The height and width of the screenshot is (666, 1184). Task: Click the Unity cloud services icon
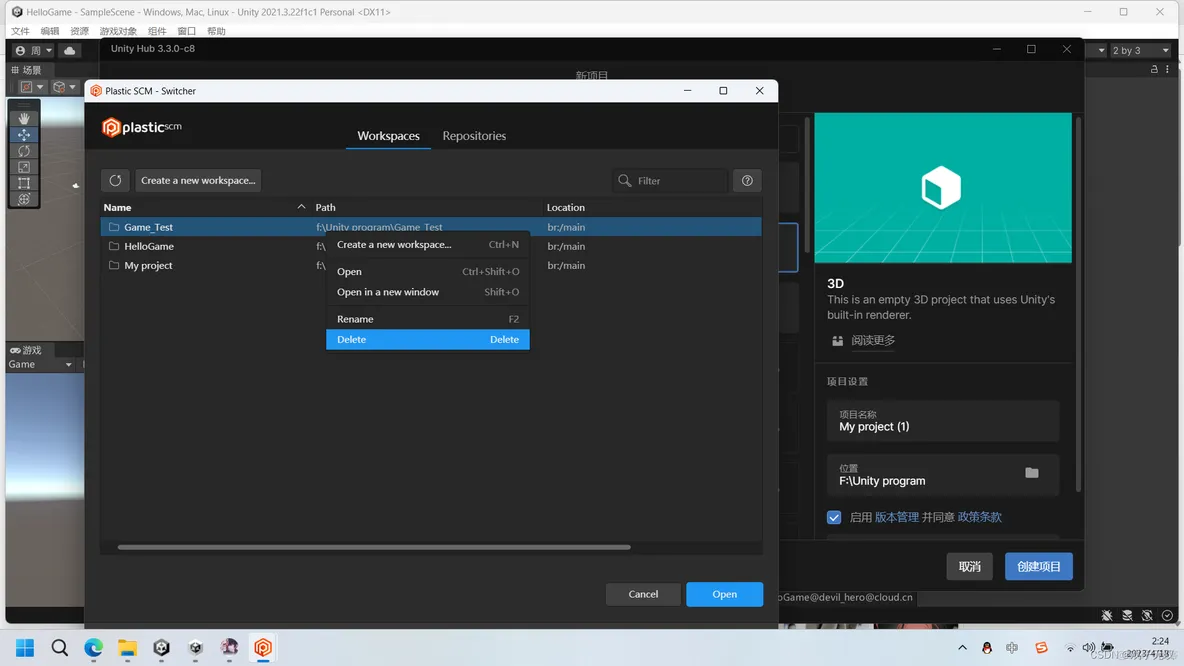(x=70, y=50)
